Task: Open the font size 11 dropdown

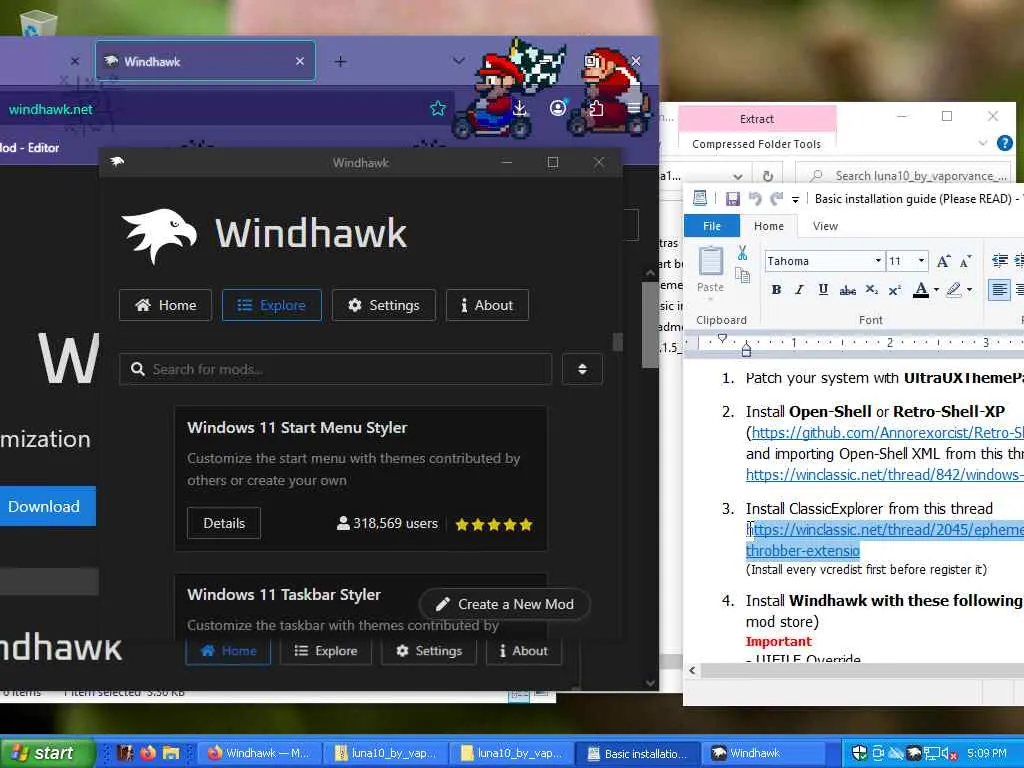Action: tap(921, 261)
